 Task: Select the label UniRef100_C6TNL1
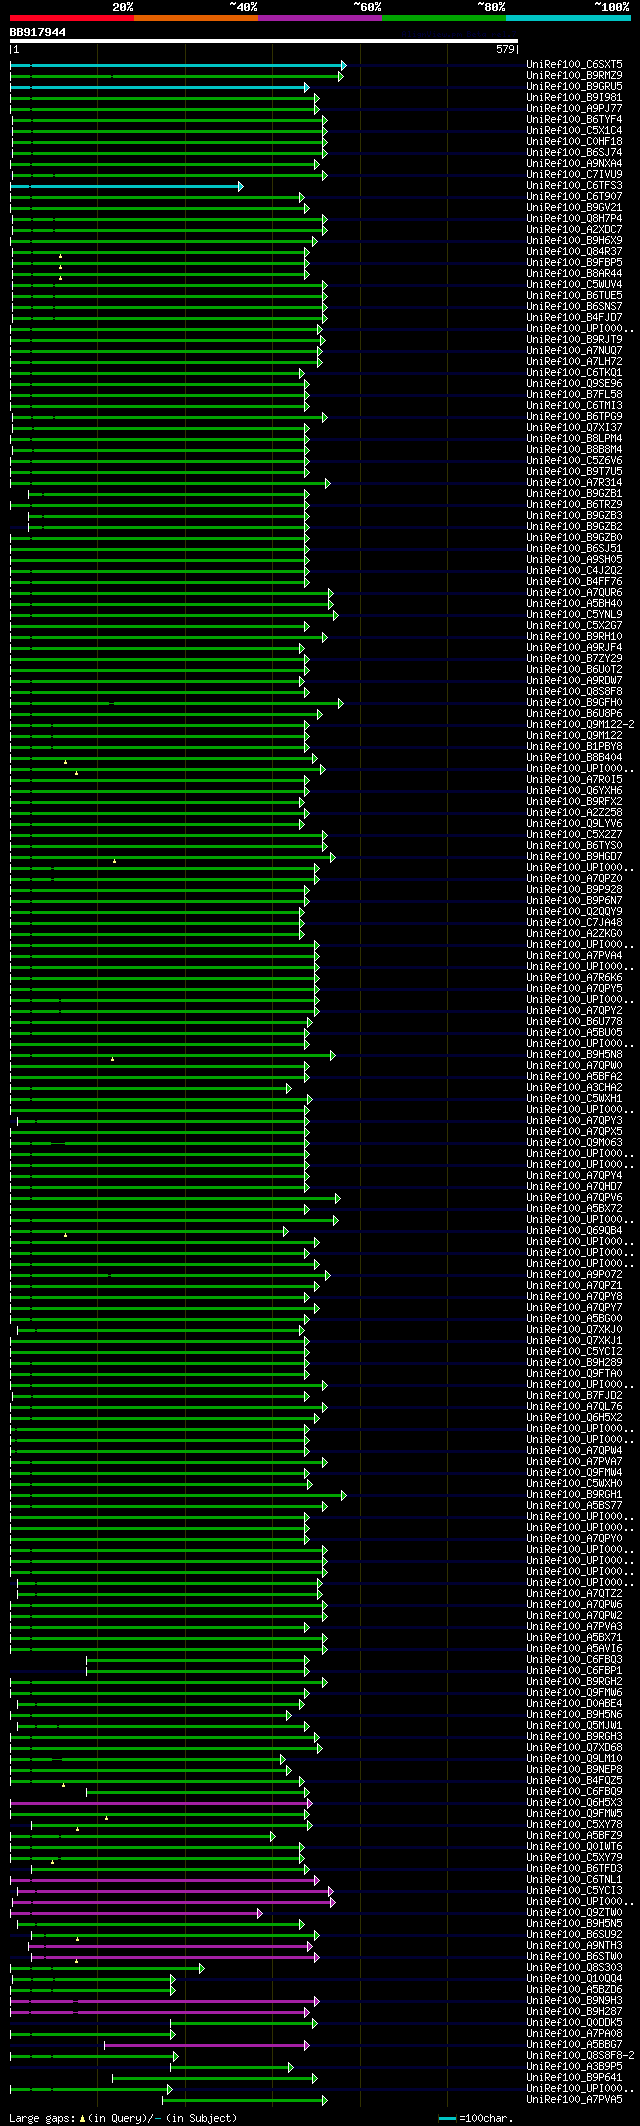click(x=574, y=1879)
